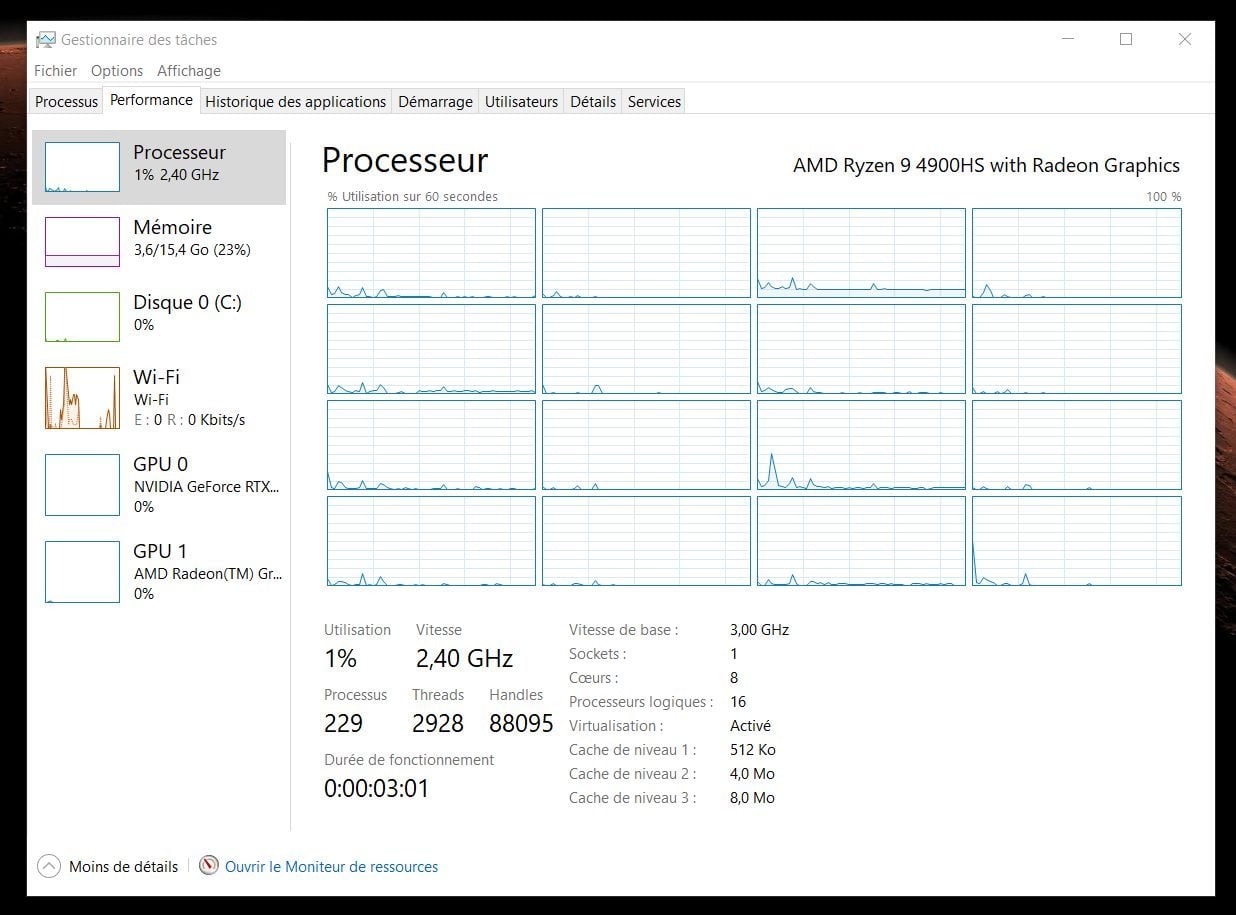Switch to the Détails tab
Screen dimensions: 1236x915
593,102
